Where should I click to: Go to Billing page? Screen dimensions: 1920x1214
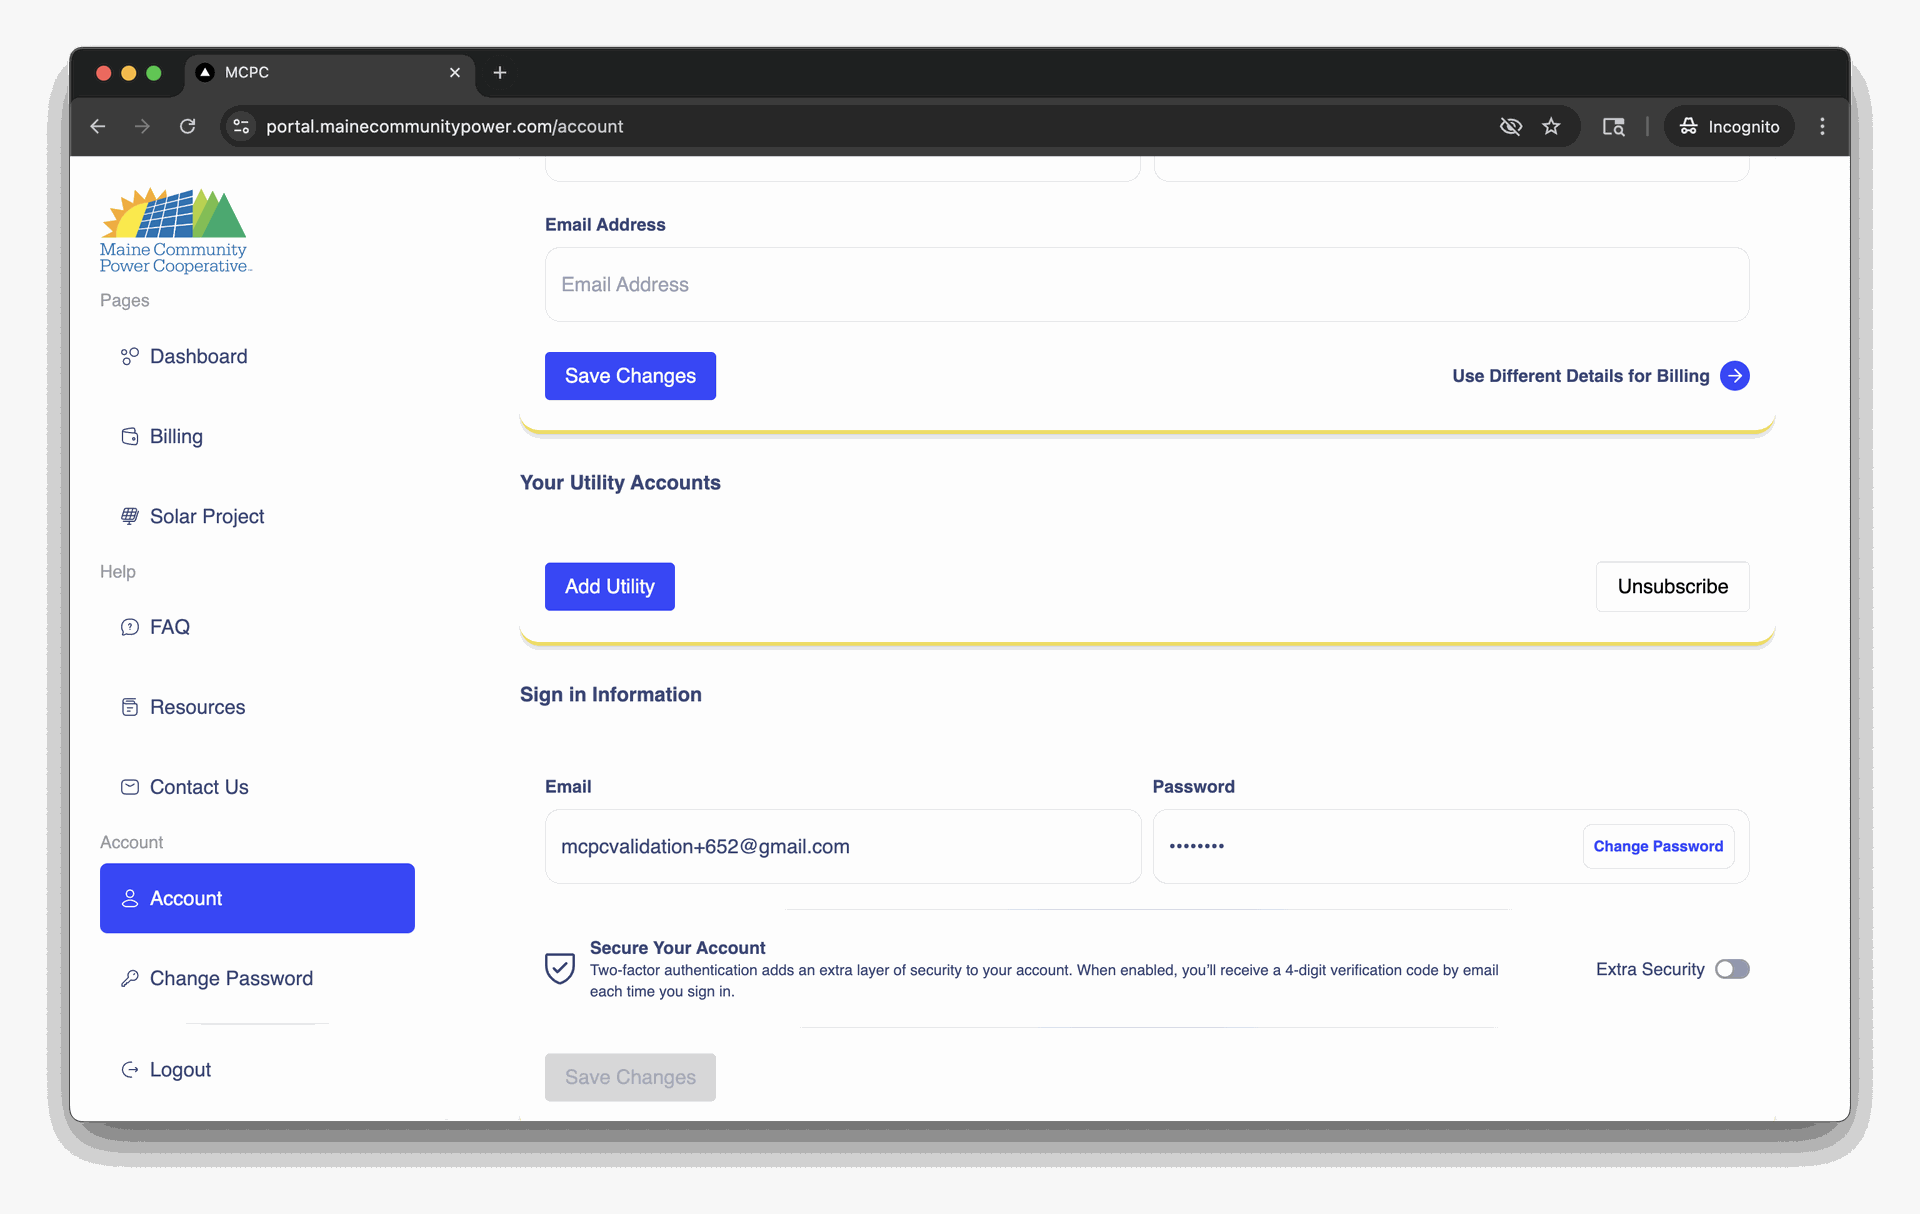click(176, 436)
